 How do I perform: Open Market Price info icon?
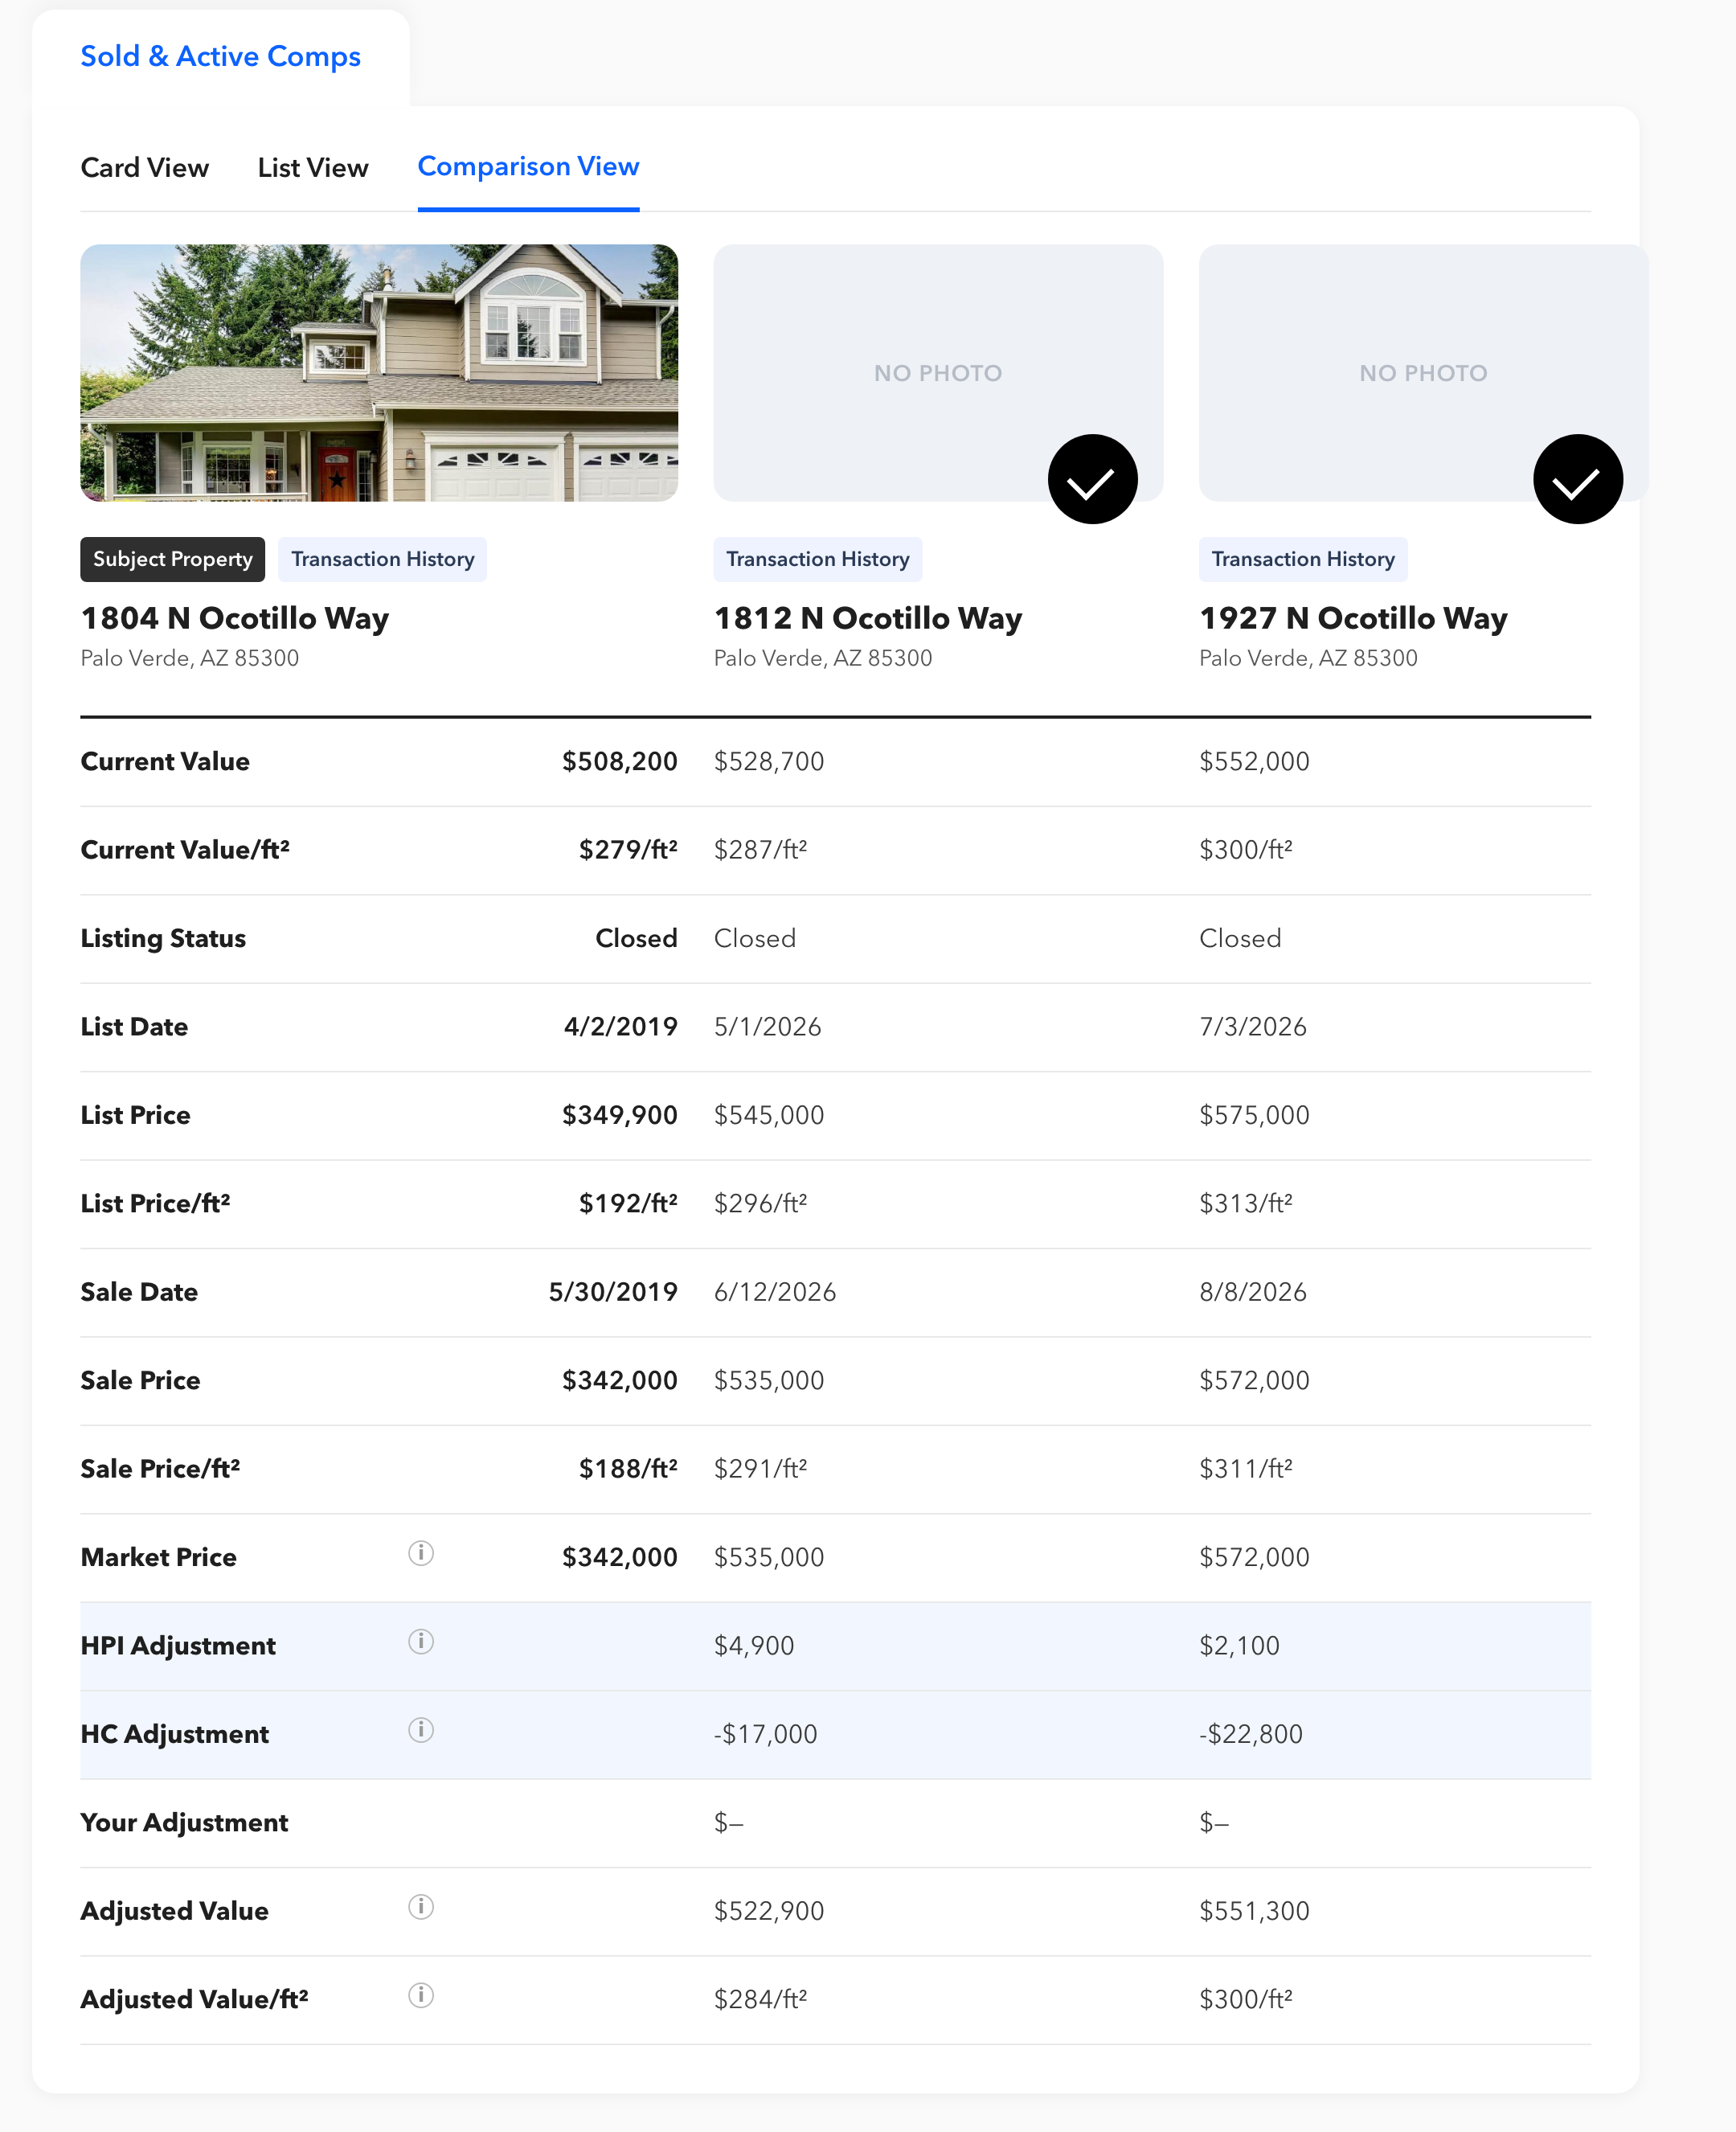pos(421,1553)
